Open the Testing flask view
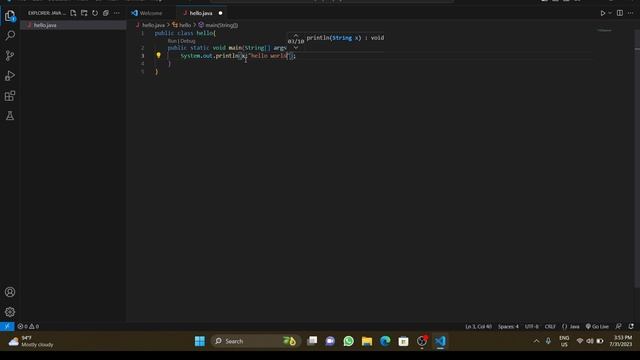This screenshot has width=640, height=360. click(x=10, y=116)
